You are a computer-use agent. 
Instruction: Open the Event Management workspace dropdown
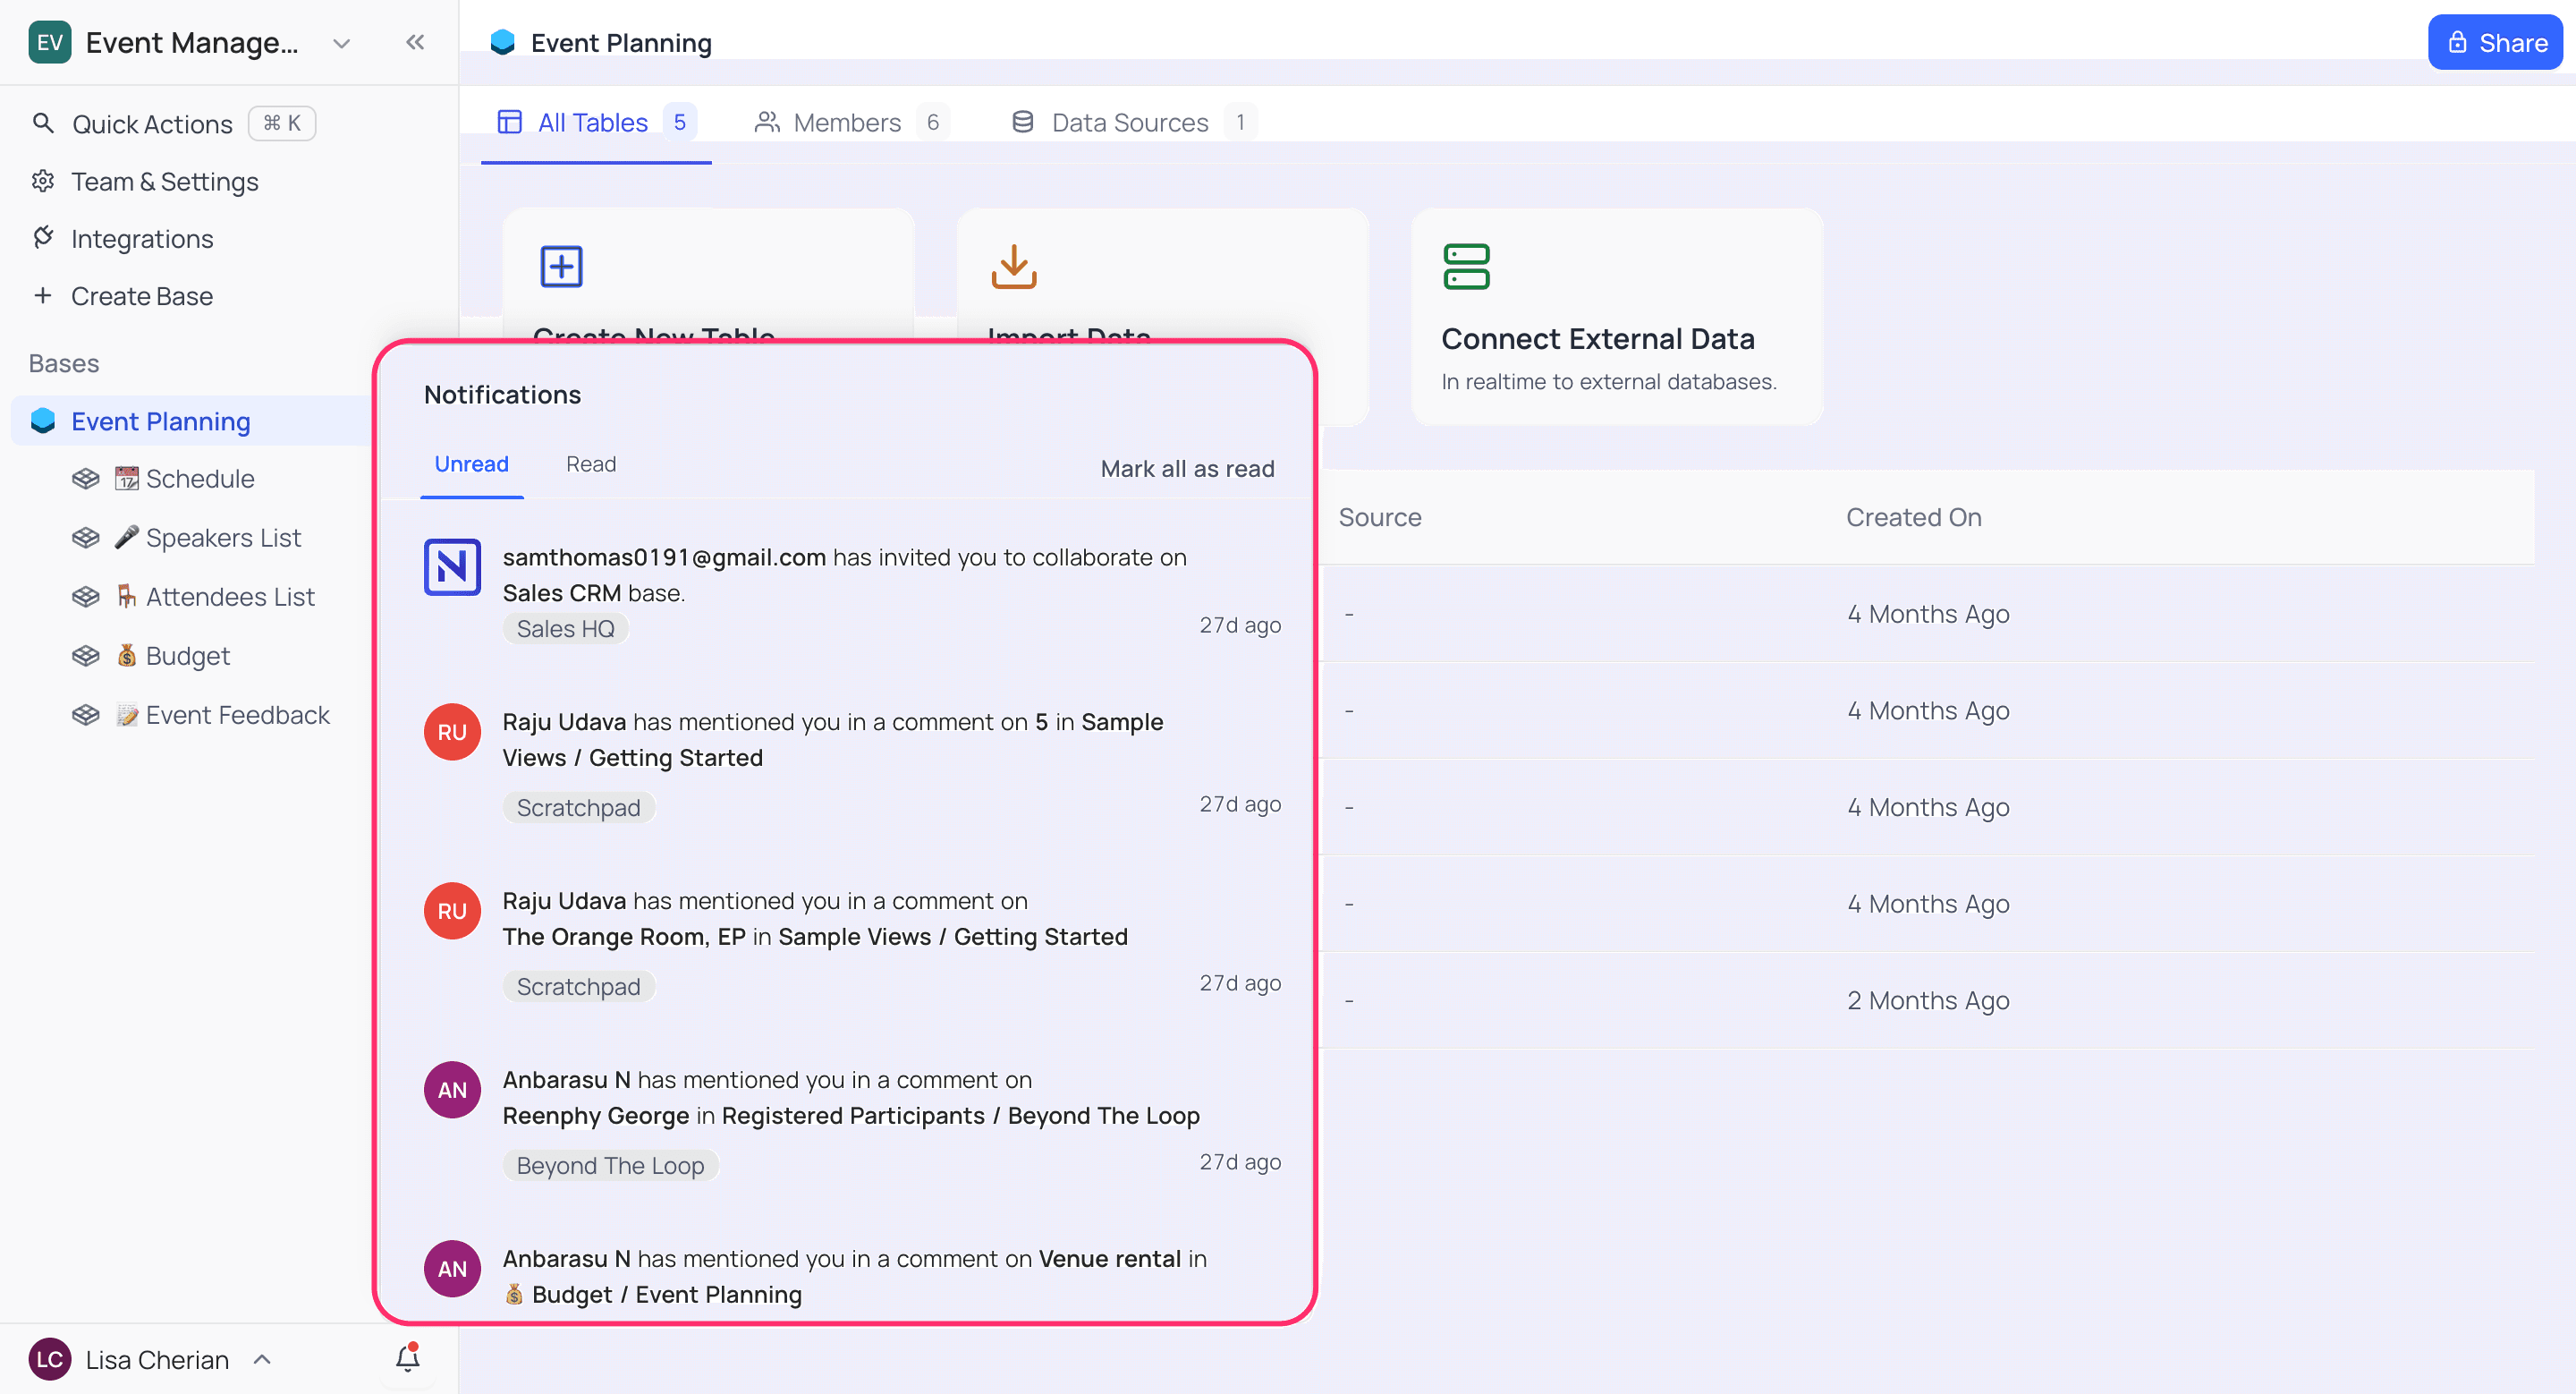point(341,43)
